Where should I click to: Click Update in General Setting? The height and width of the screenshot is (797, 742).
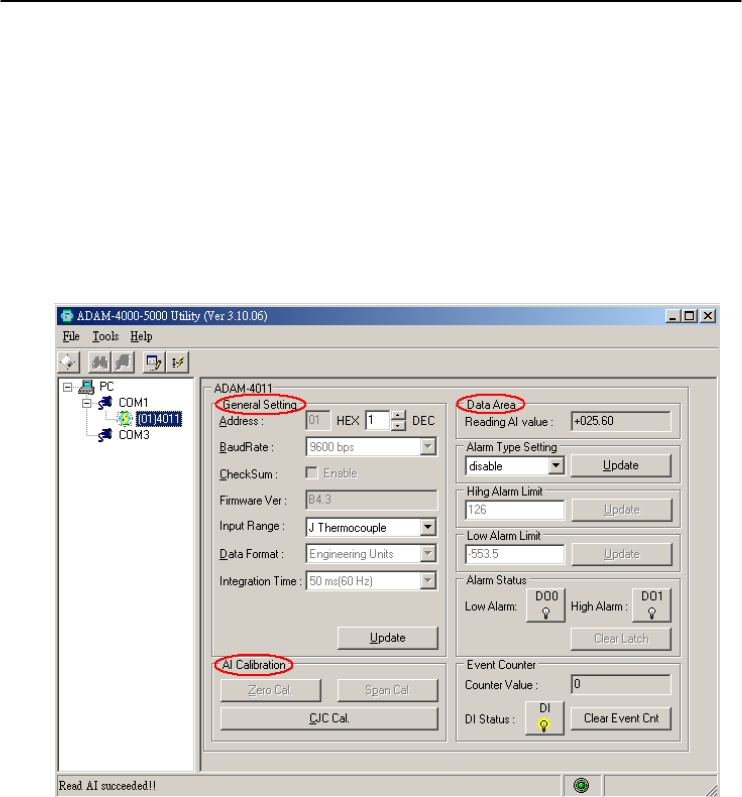[387, 638]
